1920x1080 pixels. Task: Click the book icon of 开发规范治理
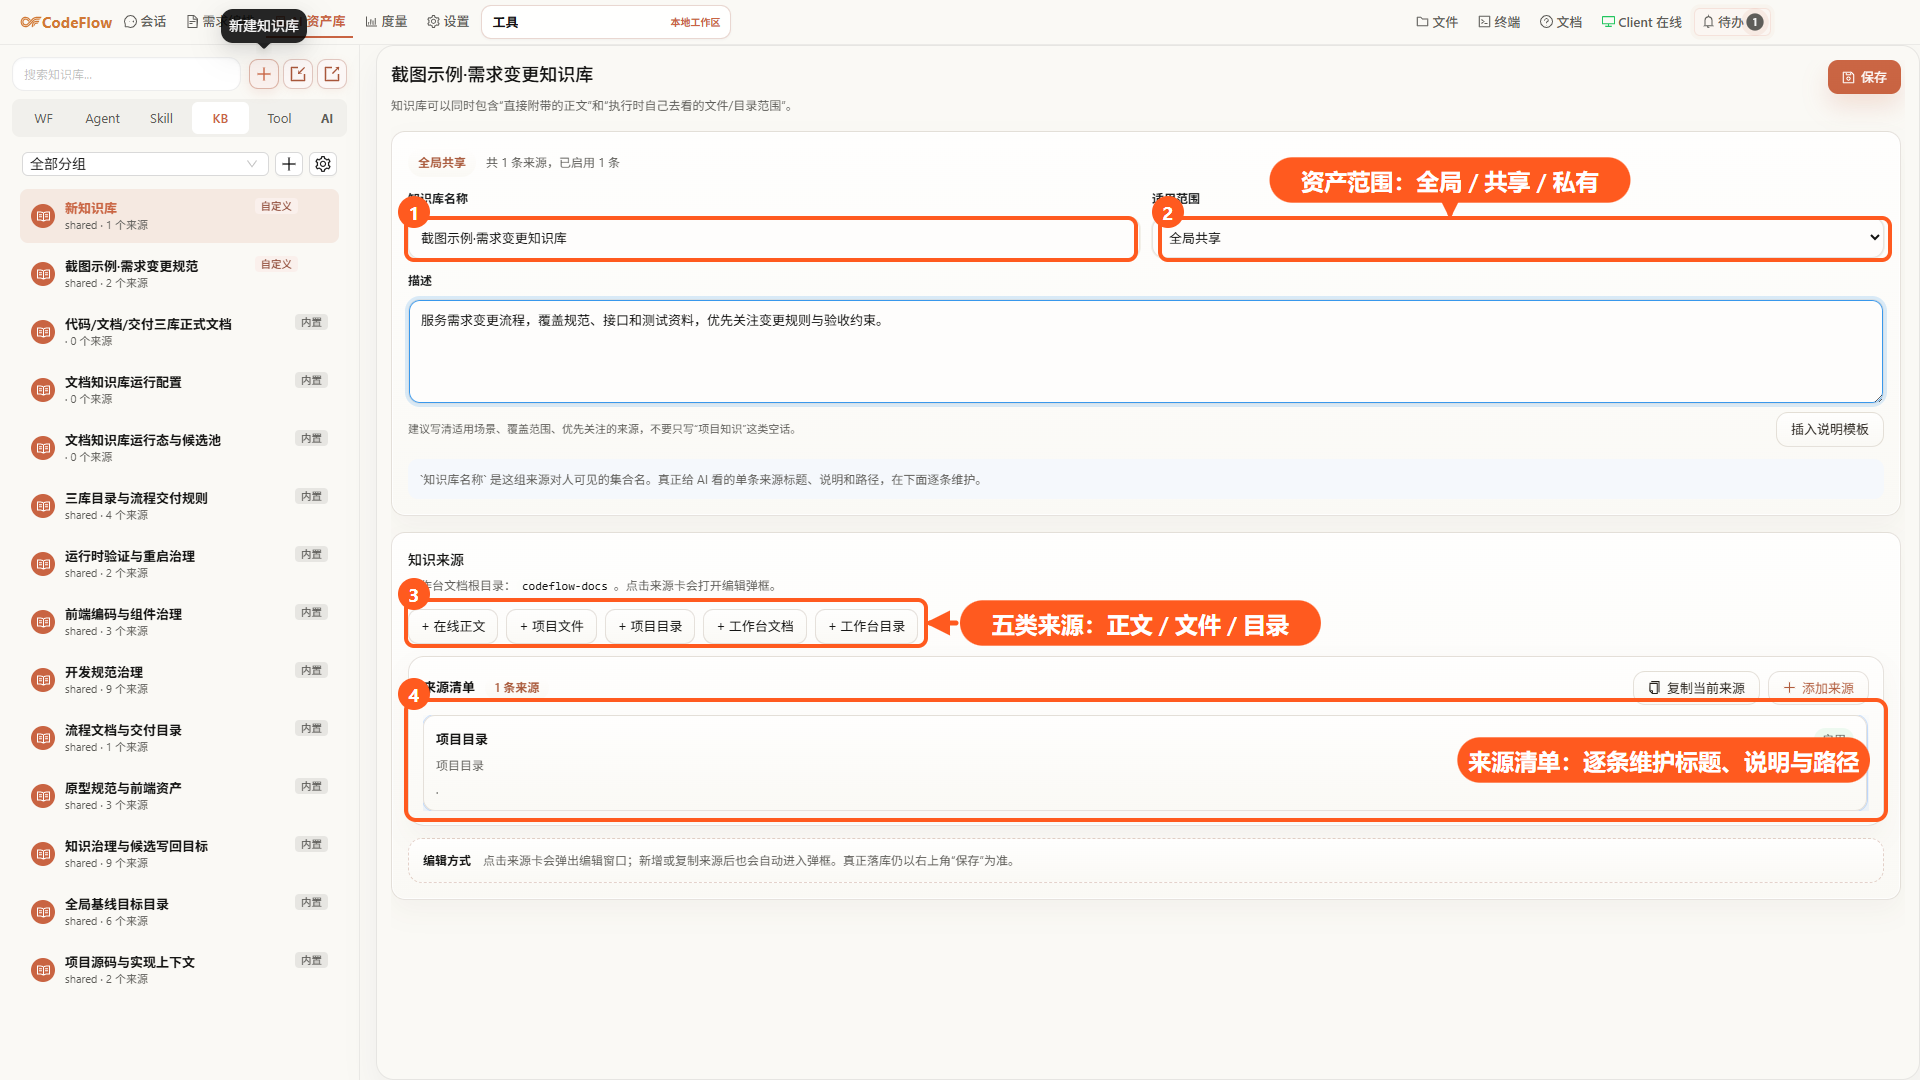click(x=43, y=680)
